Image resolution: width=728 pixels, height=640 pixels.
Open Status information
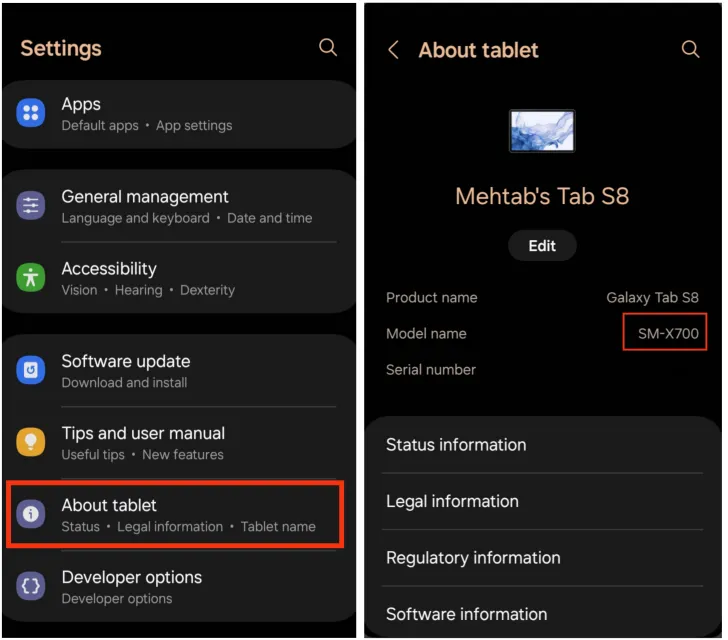(x=542, y=445)
